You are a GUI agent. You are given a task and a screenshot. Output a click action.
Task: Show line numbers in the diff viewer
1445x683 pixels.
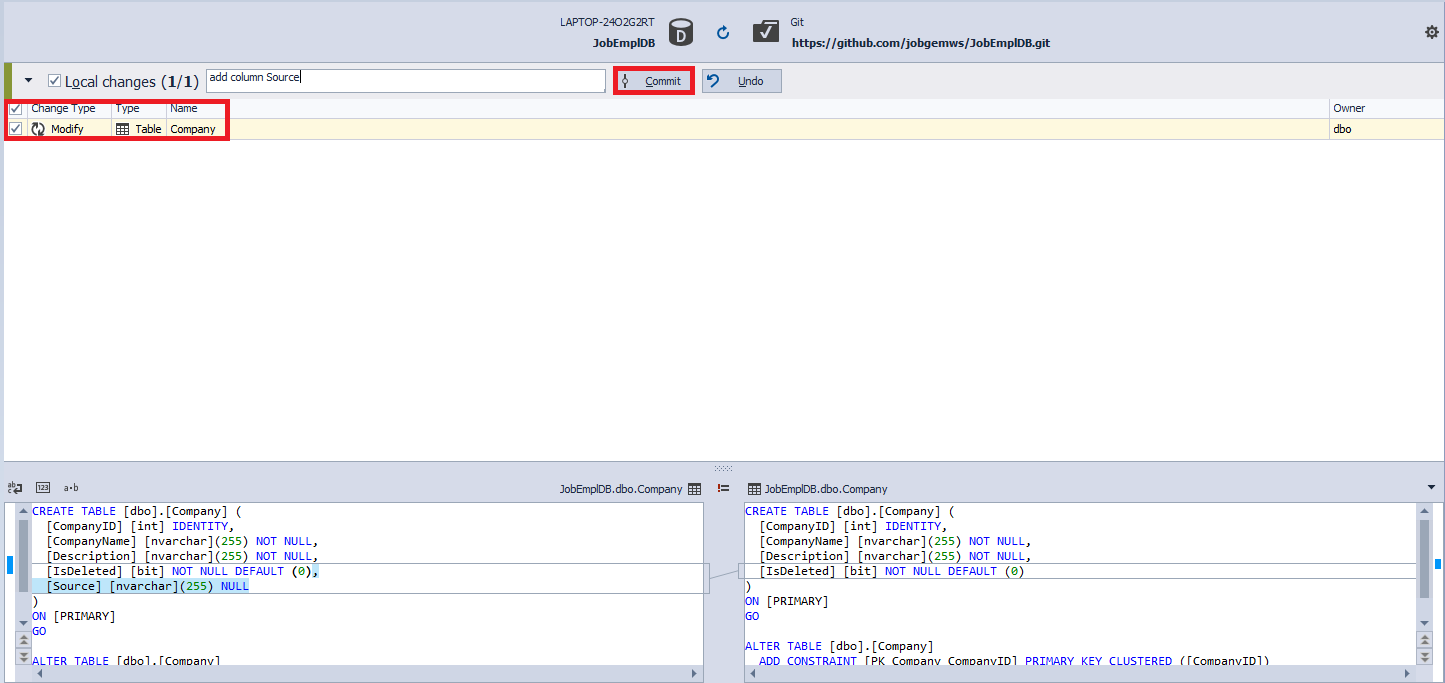[40, 487]
